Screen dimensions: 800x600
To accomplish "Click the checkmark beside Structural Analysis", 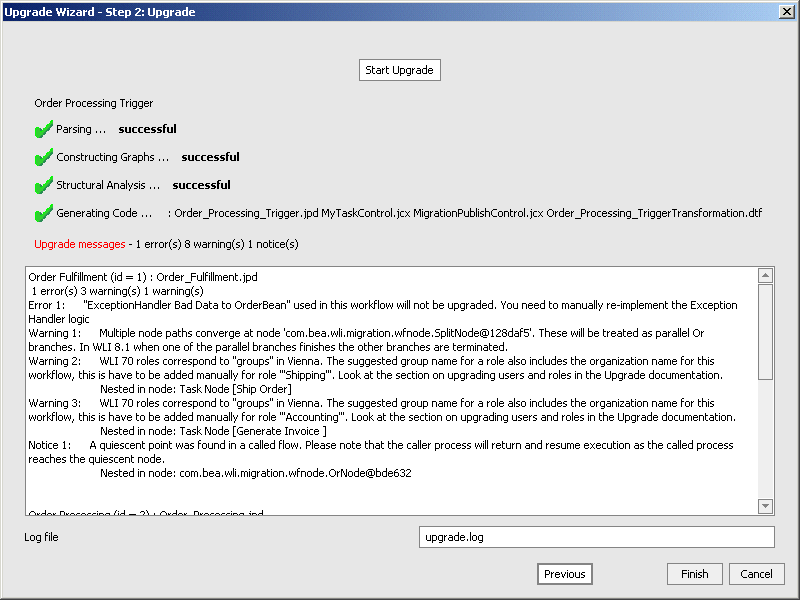I will (44, 185).
